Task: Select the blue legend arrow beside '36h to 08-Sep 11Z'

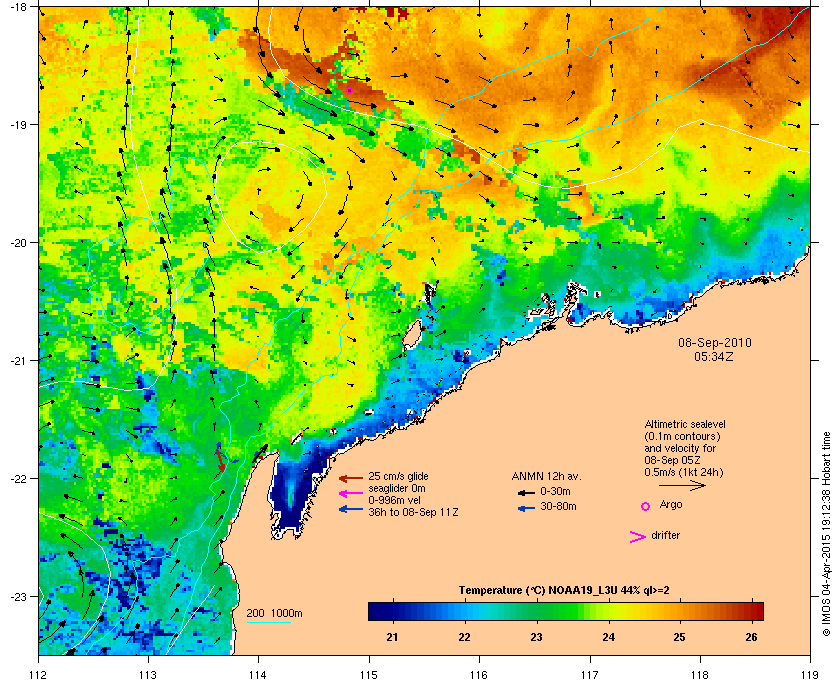Action: [351, 509]
